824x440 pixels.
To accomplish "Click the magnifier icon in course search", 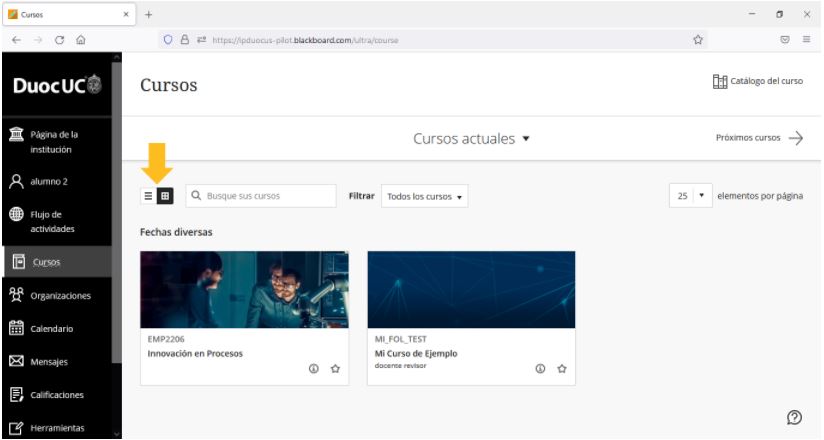I will click(196, 196).
